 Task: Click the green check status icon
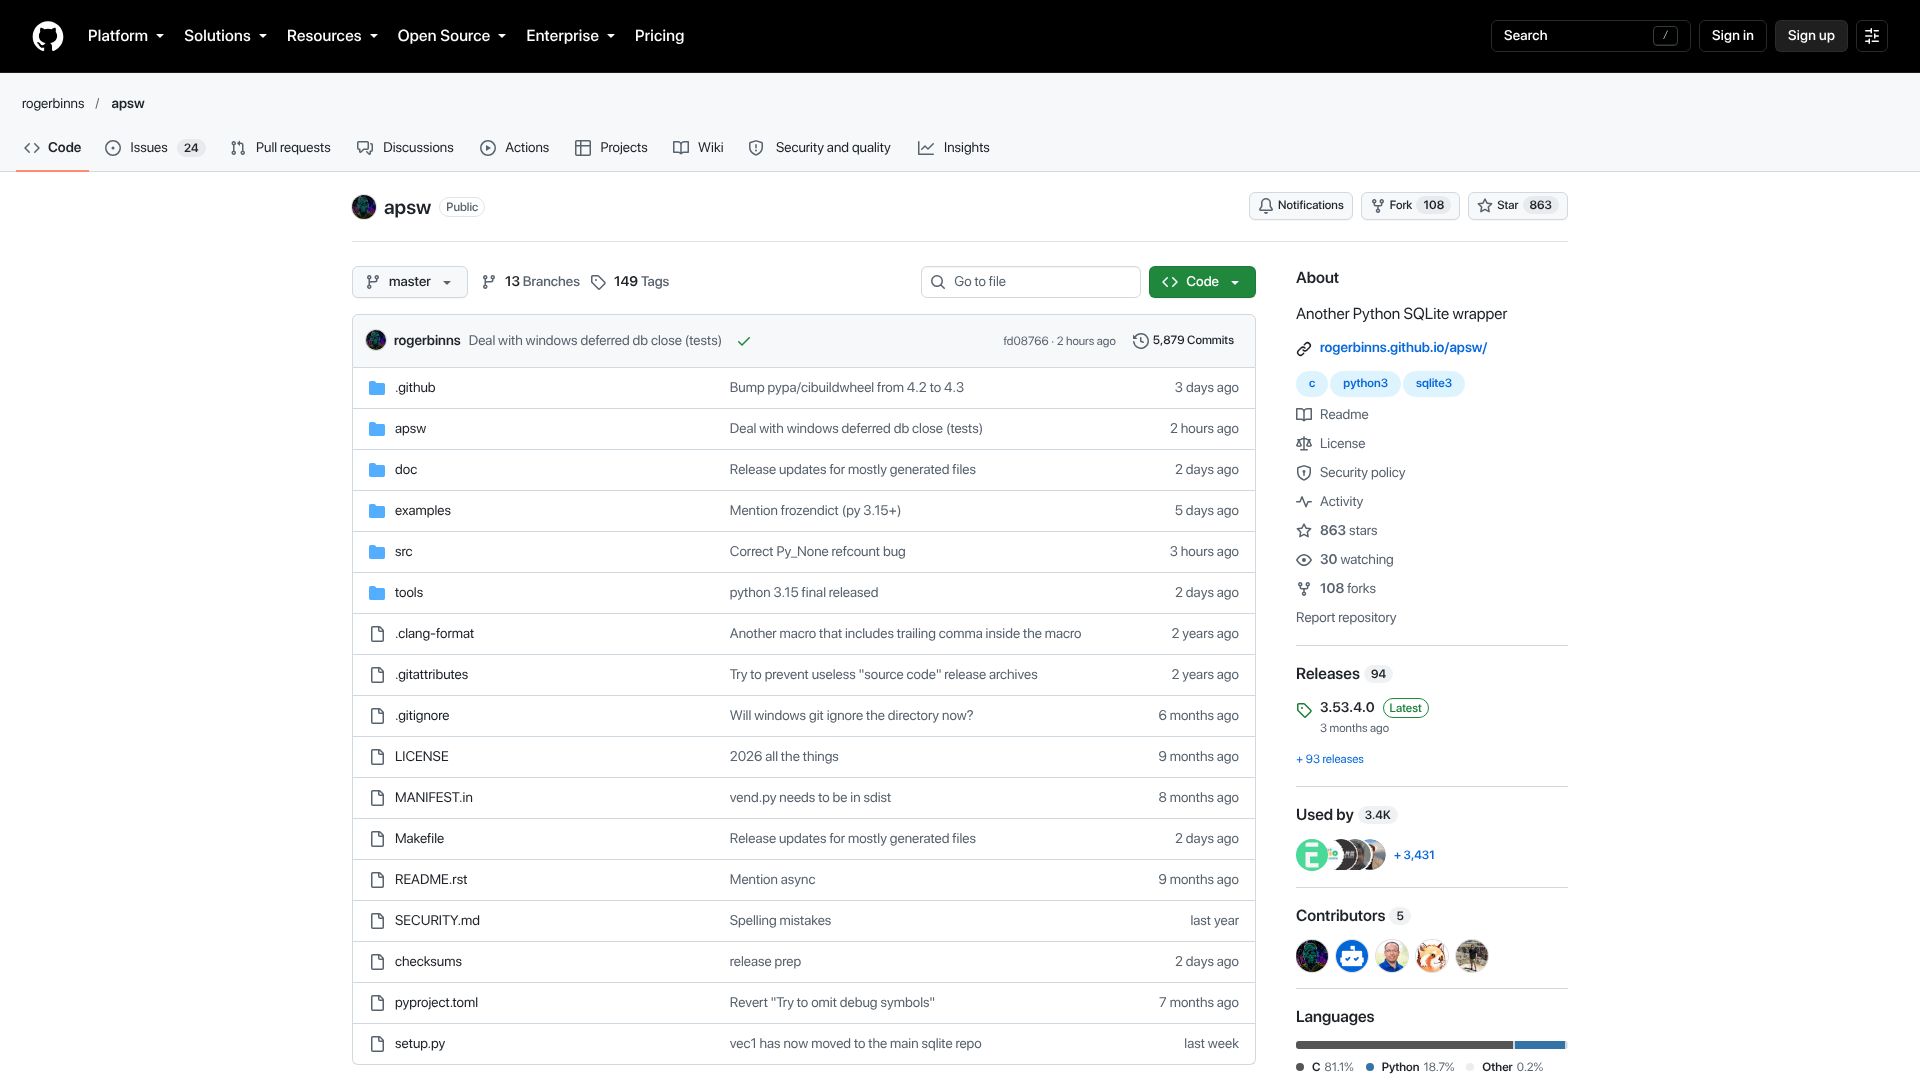(744, 341)
